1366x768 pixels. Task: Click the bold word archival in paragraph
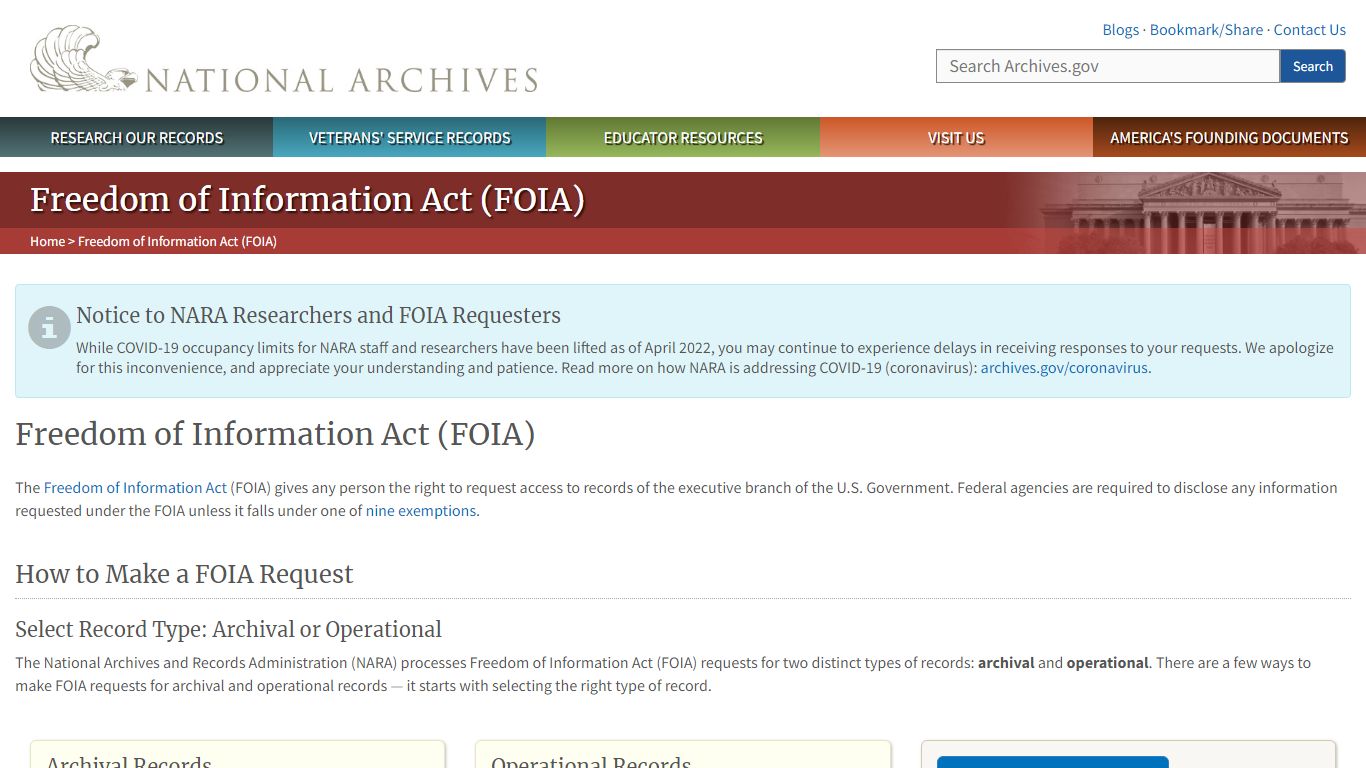(1005, 663)
